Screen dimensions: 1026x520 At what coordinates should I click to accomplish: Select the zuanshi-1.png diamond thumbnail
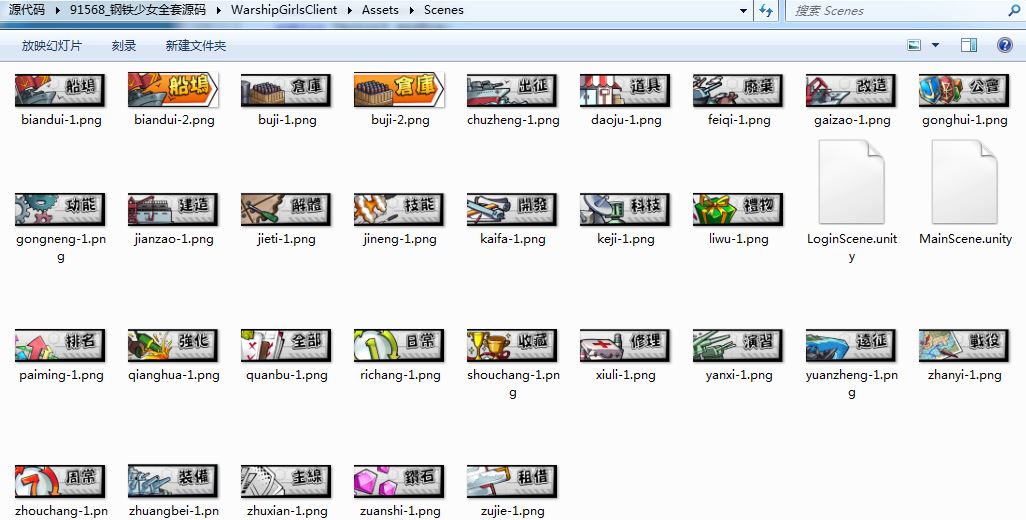(399, 480)
